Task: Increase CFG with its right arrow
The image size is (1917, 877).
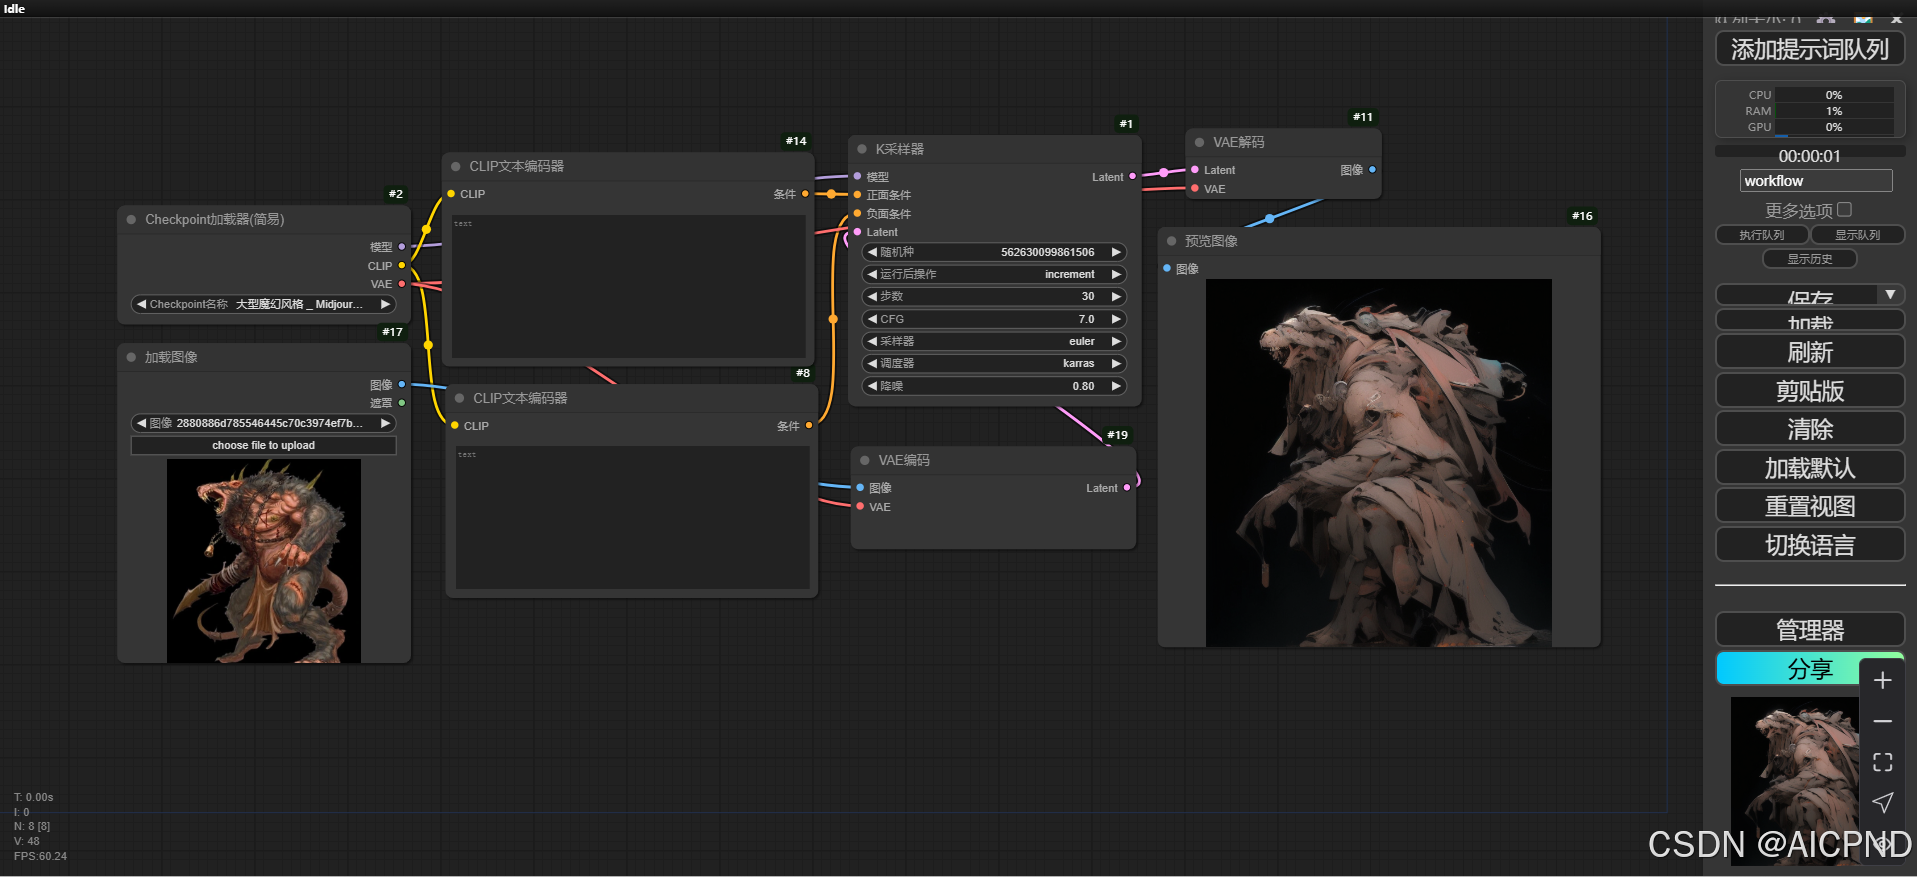Action: (1116, 319)
